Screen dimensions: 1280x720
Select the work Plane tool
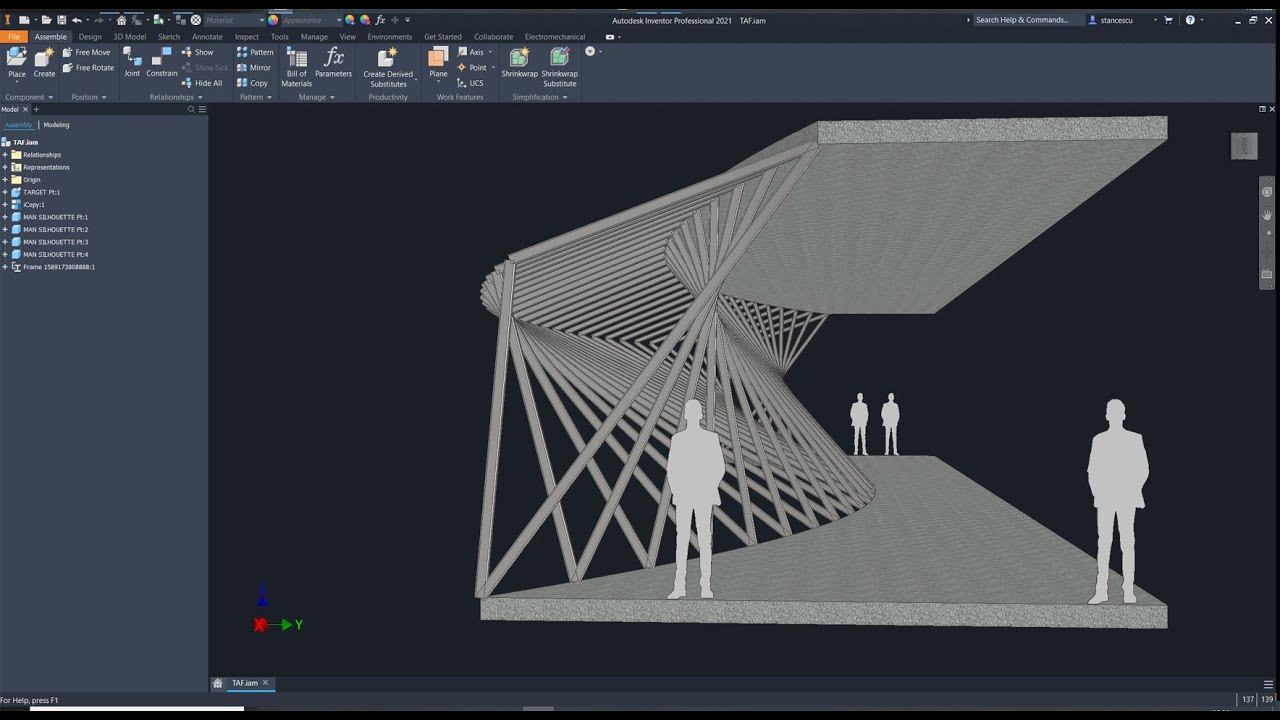point(438,62)
